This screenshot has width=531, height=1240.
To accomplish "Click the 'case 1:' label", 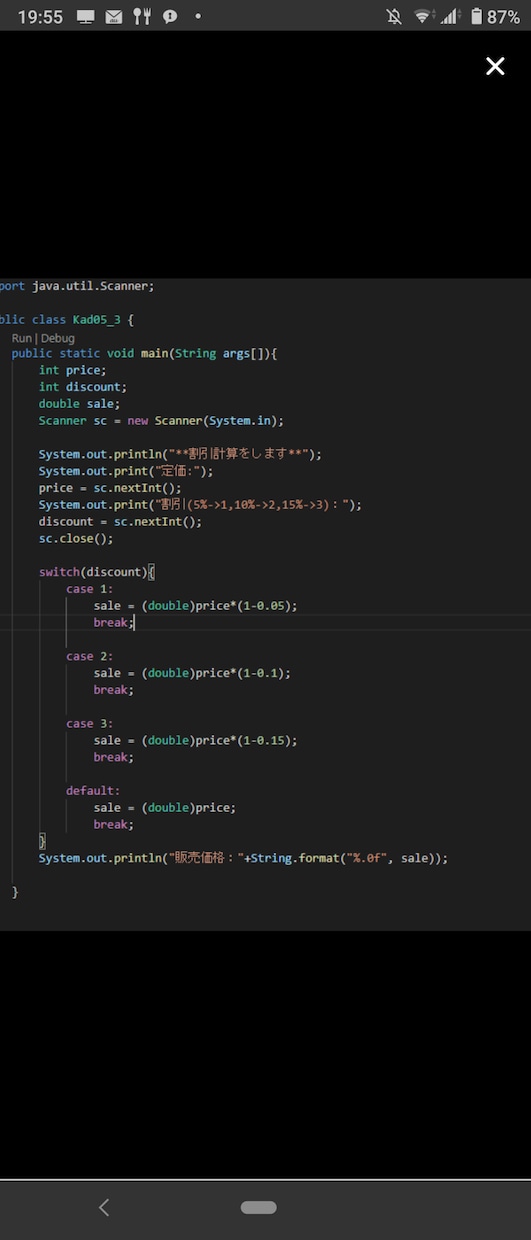I will 90,589.
